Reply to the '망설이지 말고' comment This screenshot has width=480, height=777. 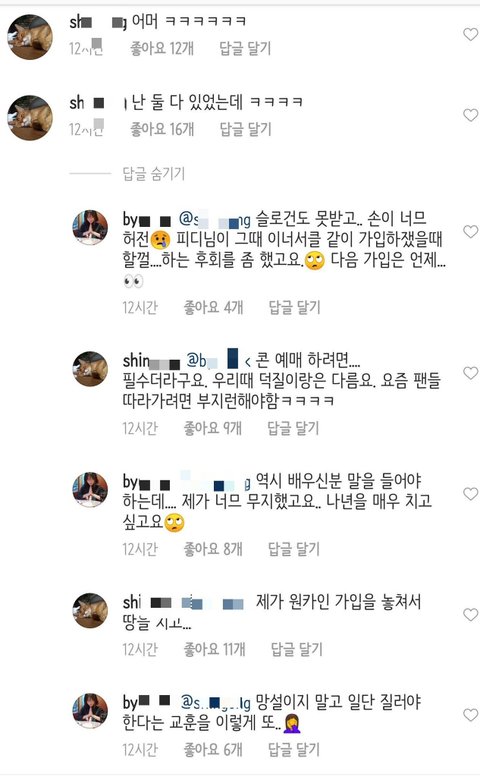(x=294, y=750)
